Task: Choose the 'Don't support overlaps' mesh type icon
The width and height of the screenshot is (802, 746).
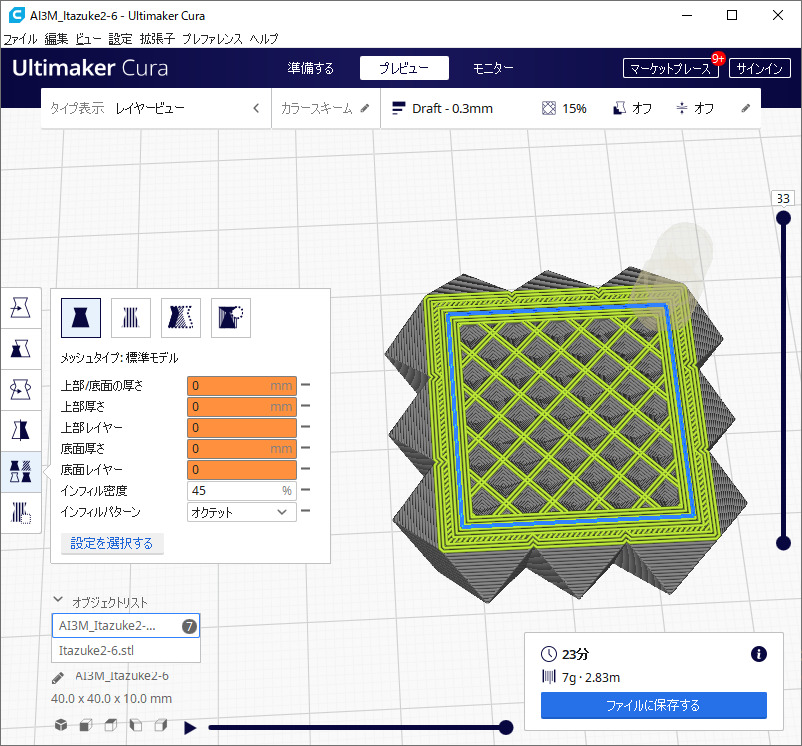Action: 230,318
